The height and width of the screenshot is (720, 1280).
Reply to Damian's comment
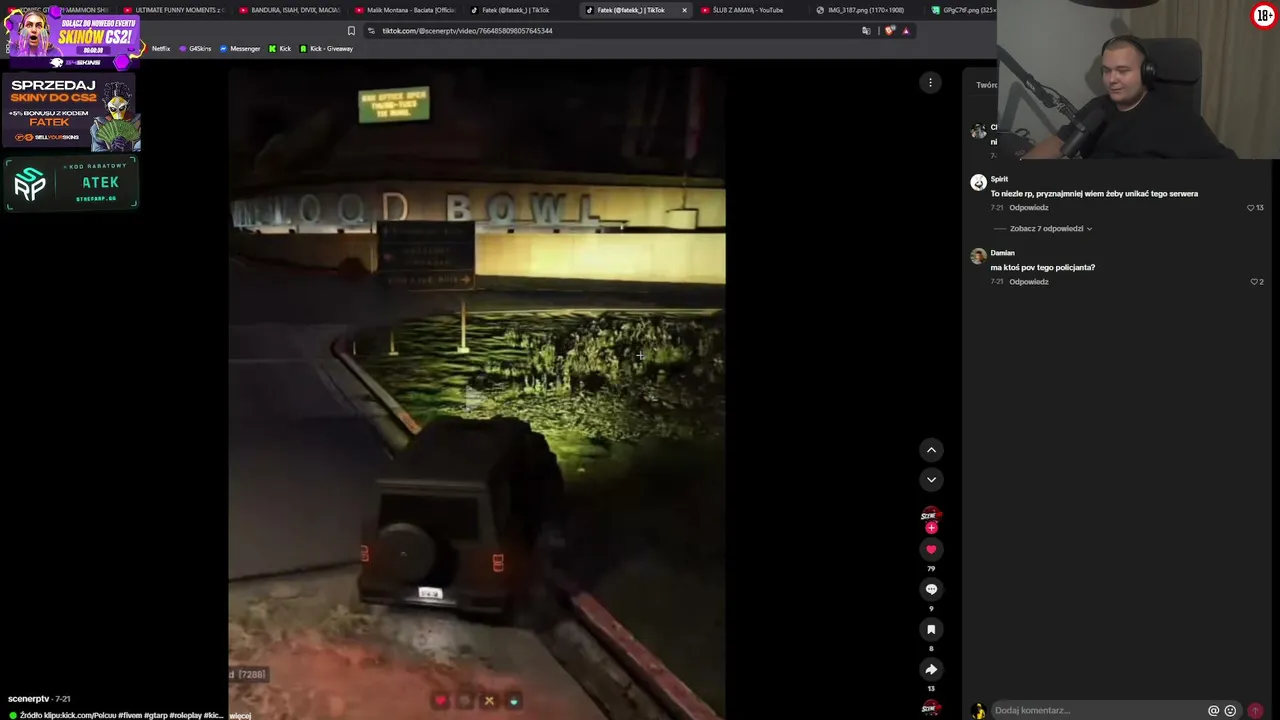pos(1028,282)
